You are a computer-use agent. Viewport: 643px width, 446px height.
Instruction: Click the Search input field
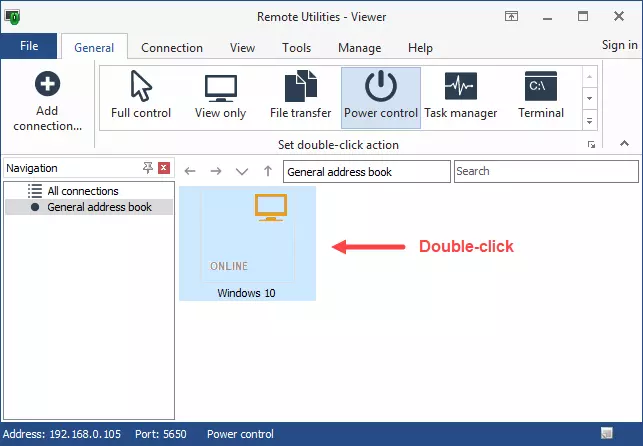pos(545,171)
